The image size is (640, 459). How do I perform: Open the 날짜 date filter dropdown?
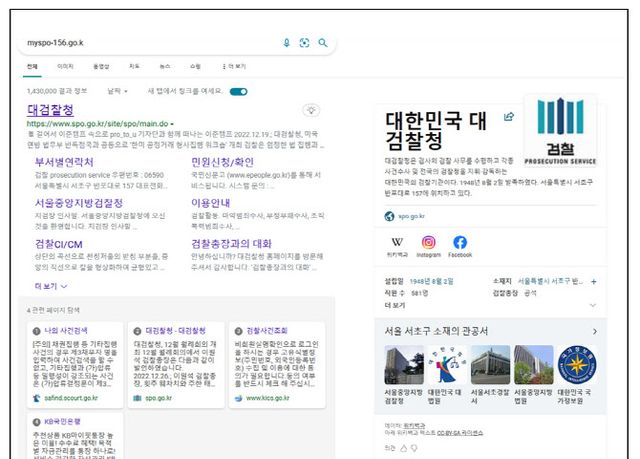click(x=117, y=92)
